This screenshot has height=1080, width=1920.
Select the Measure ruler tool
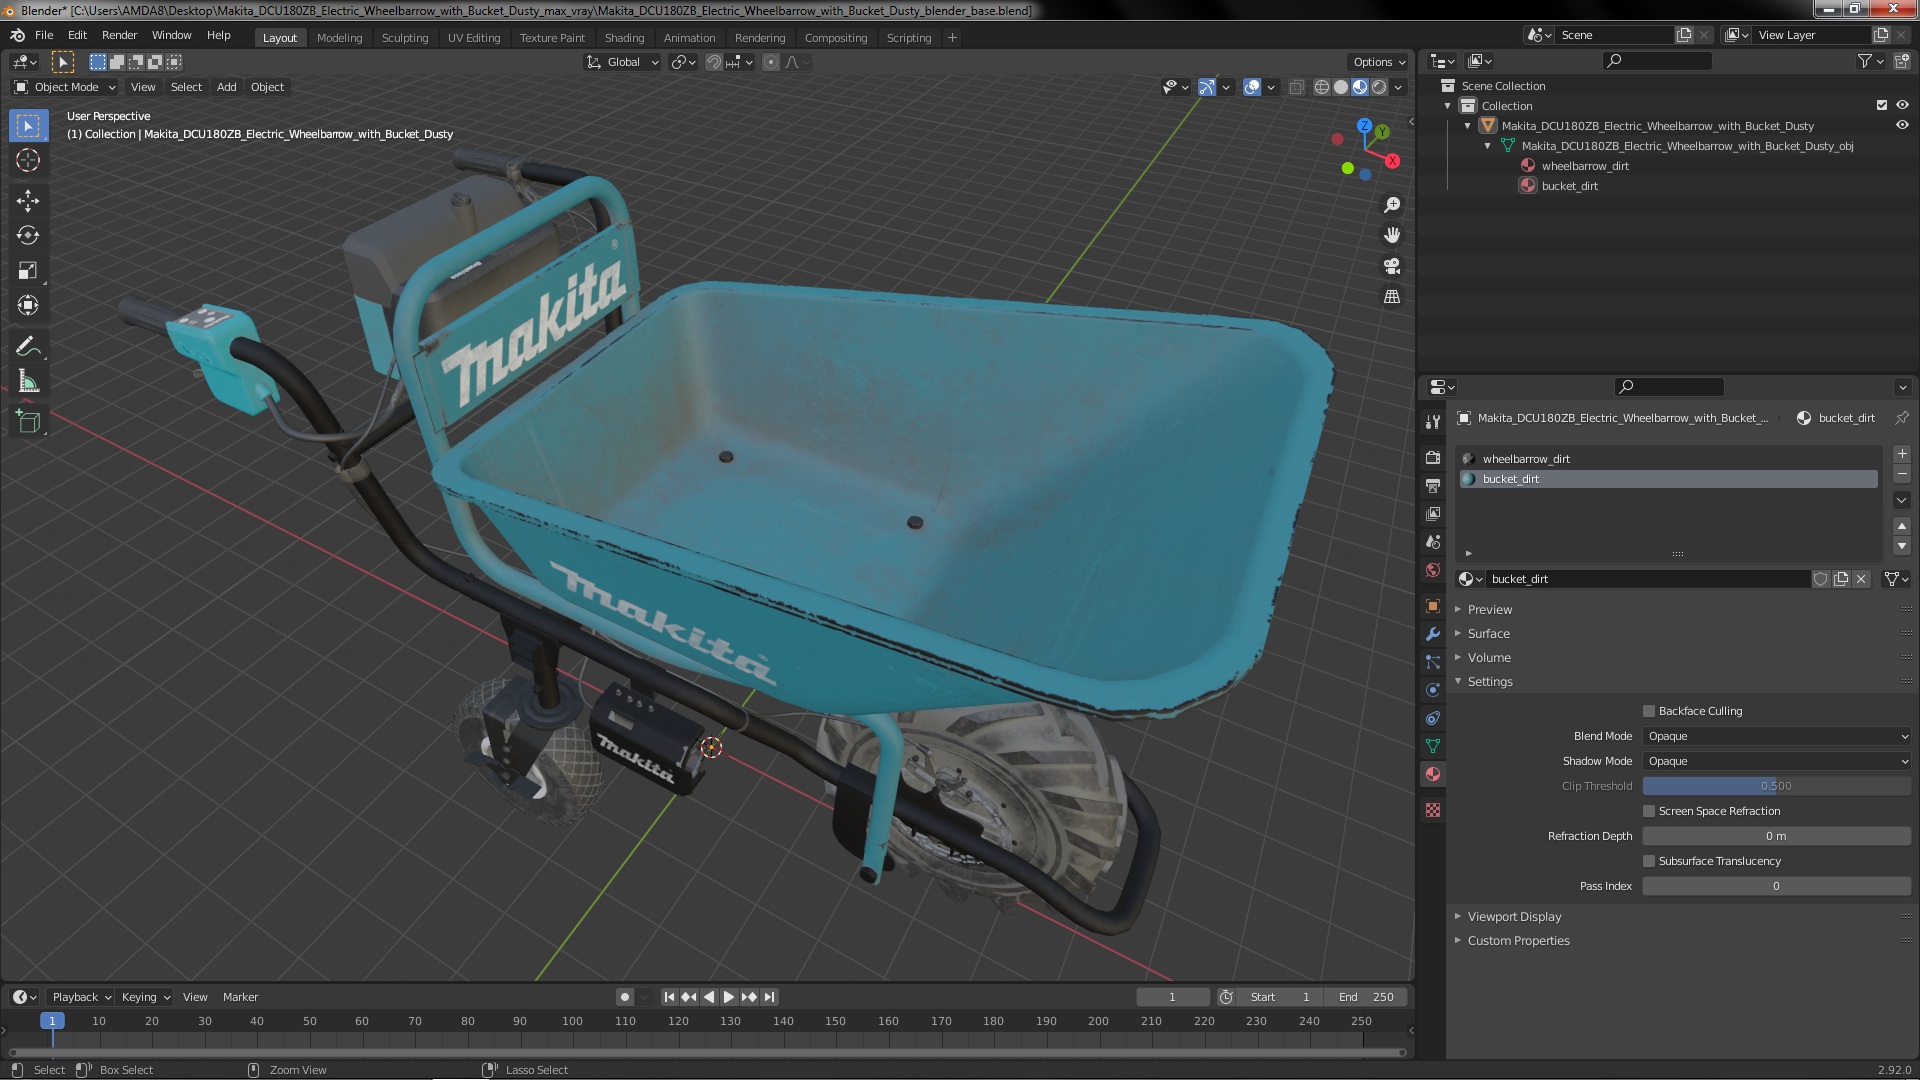pyautogui.click(x=28, y=382)
